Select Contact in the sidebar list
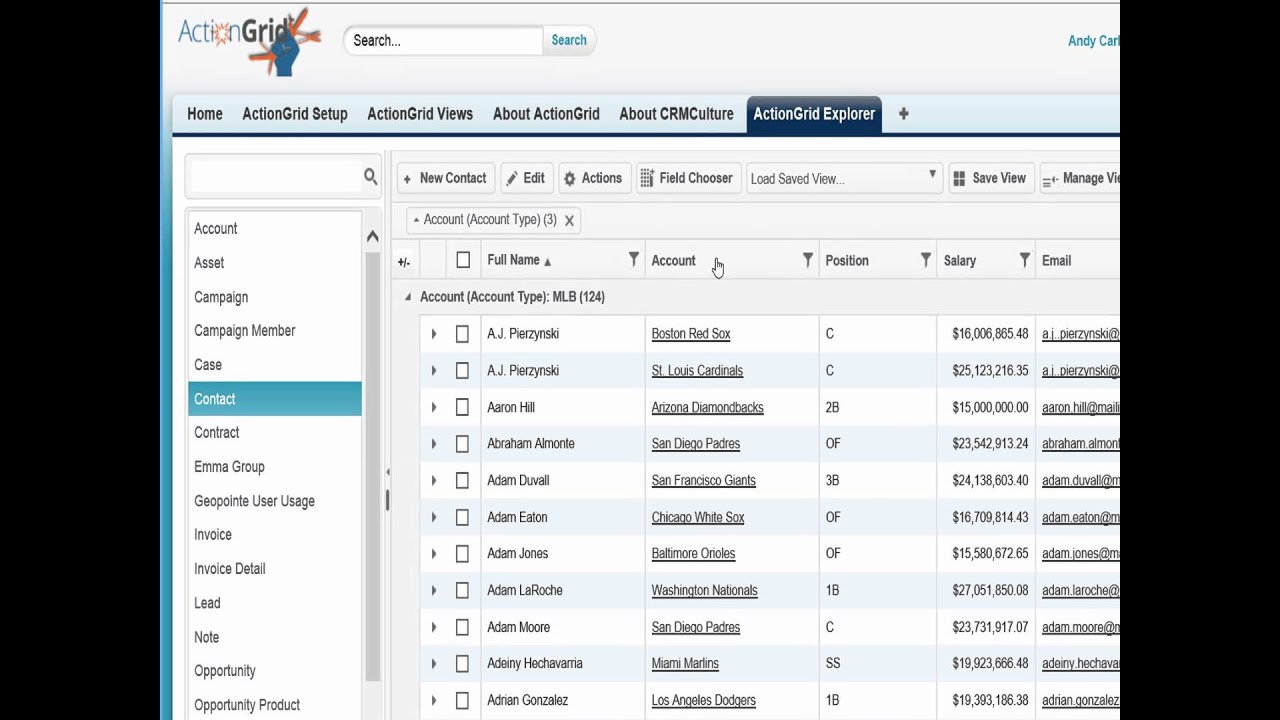Viewport: 1280px width, 720px height. [275, 399]
